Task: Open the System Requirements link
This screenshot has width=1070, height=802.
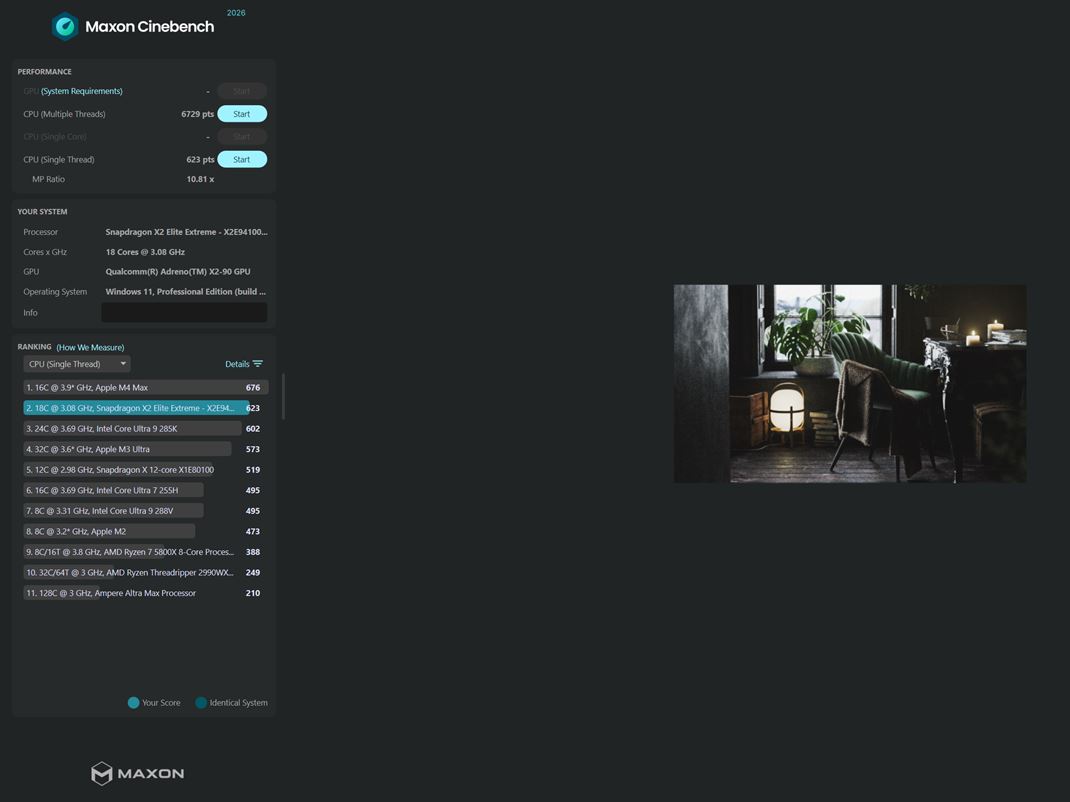Action: 82,91
